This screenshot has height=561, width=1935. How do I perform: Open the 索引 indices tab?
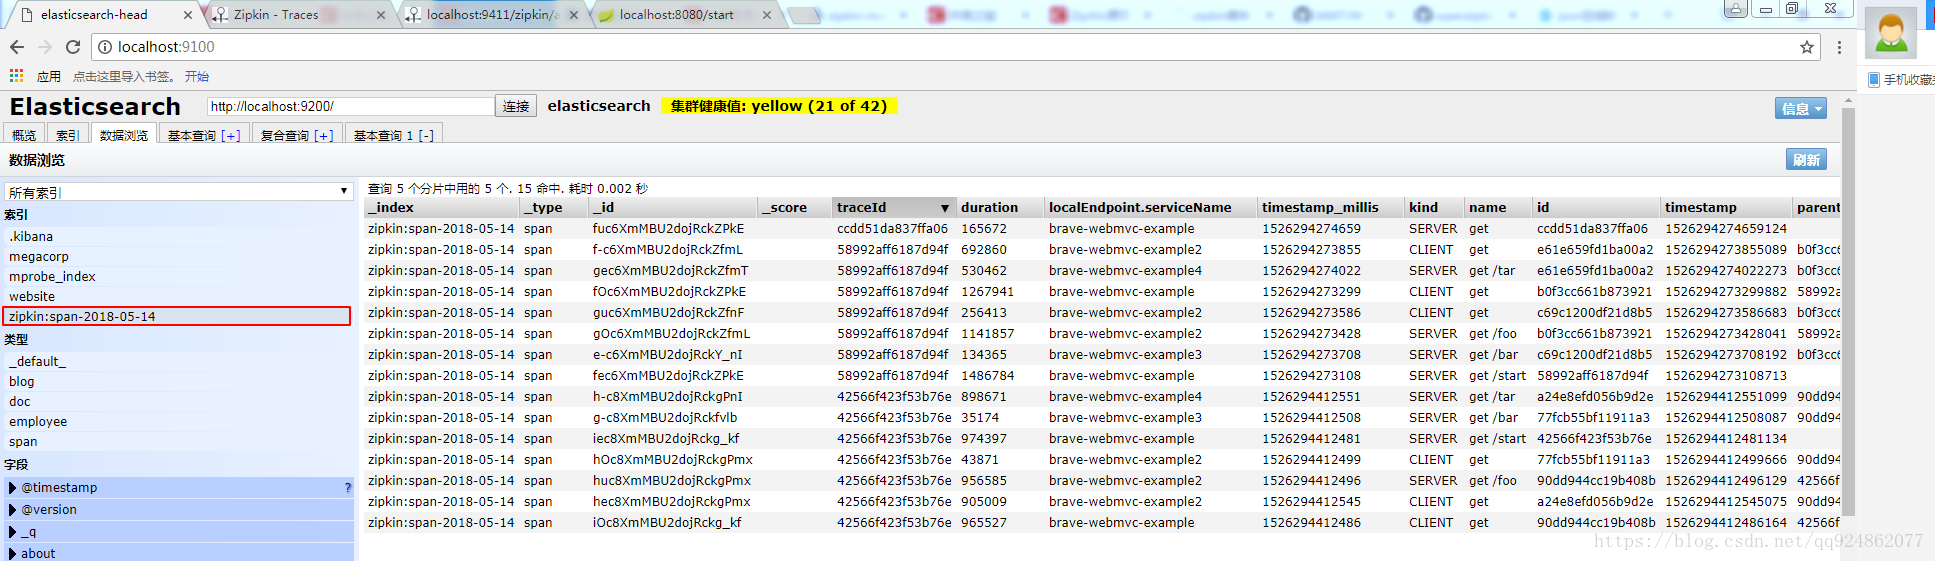[67, 135]
